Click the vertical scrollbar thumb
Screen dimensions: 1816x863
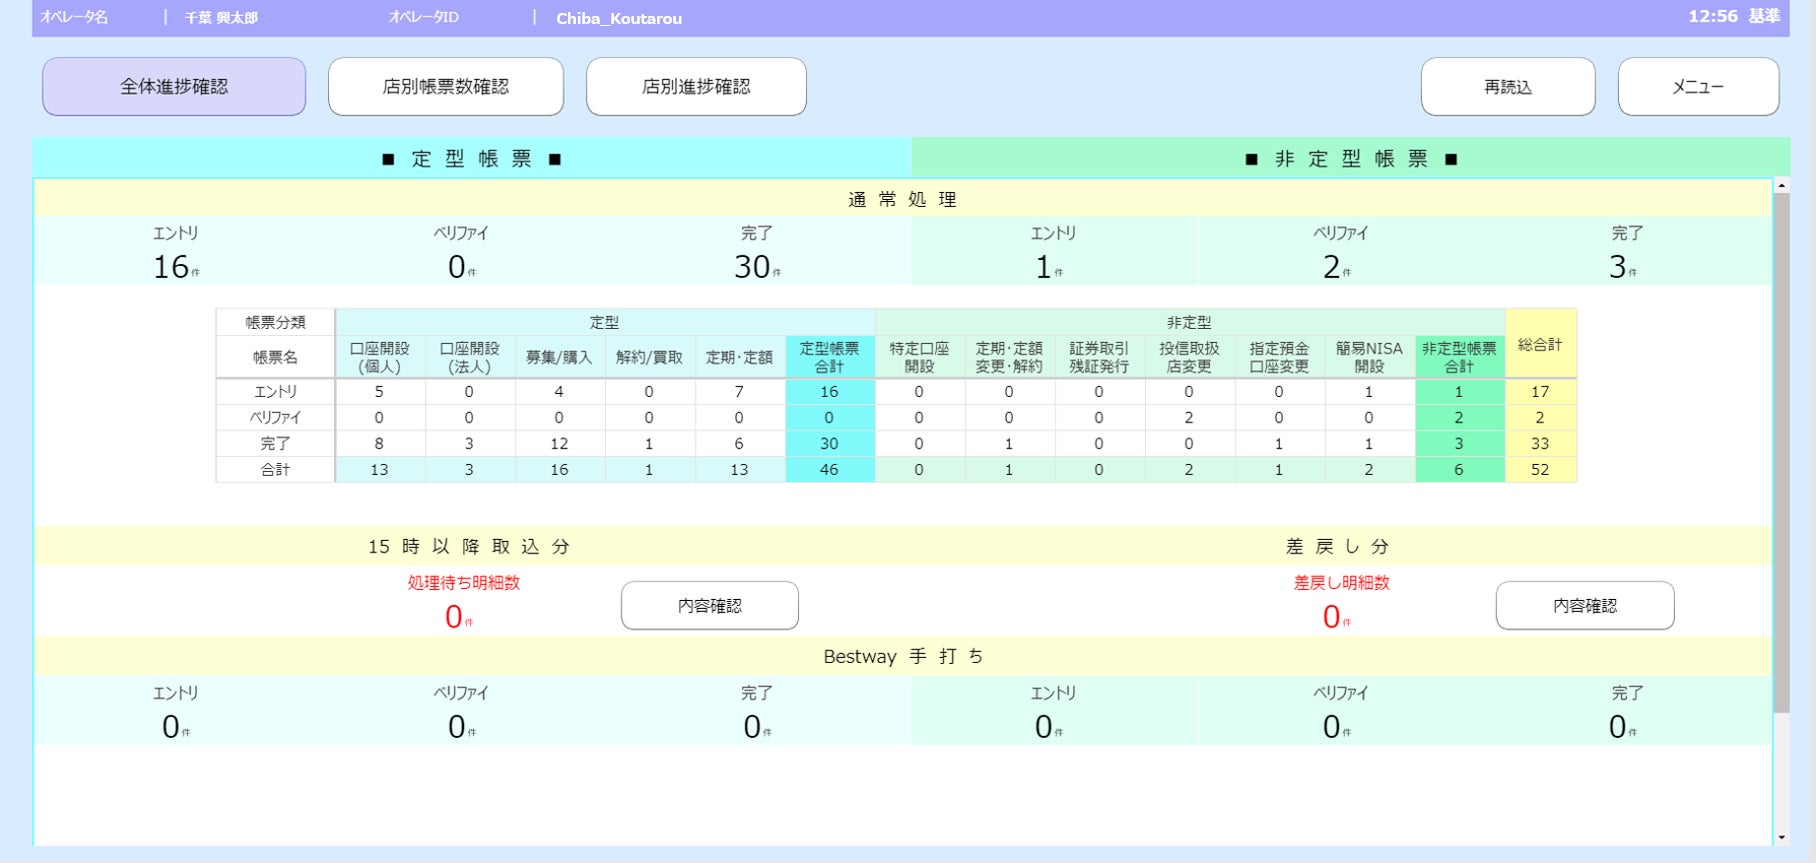click(x=1782, y=453)
